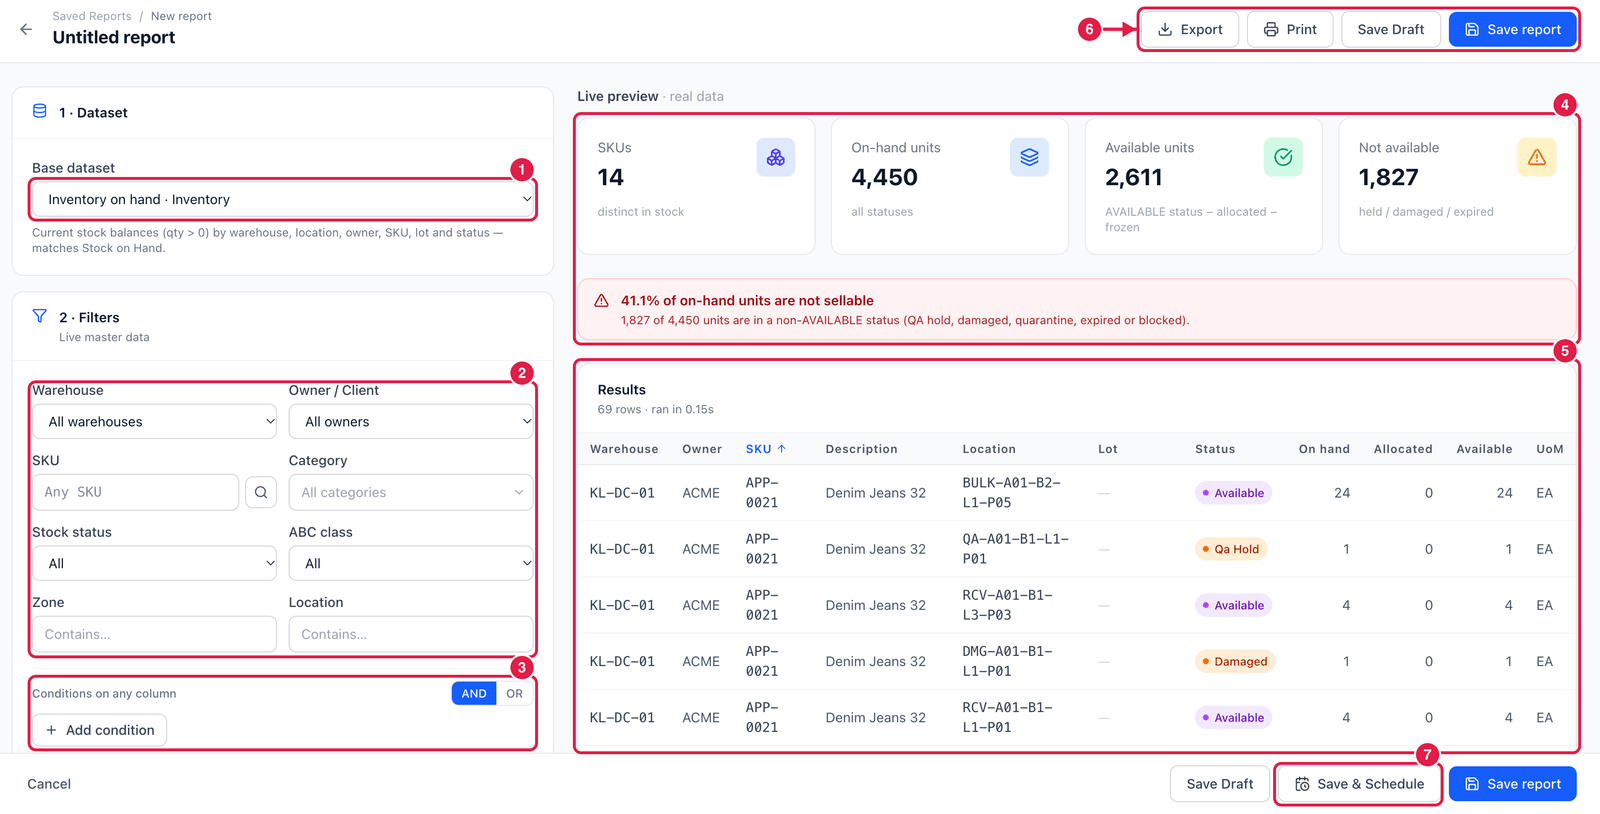Screen dimensions: 1600x814
Task: Expand the Category selector
Action: 411,492
